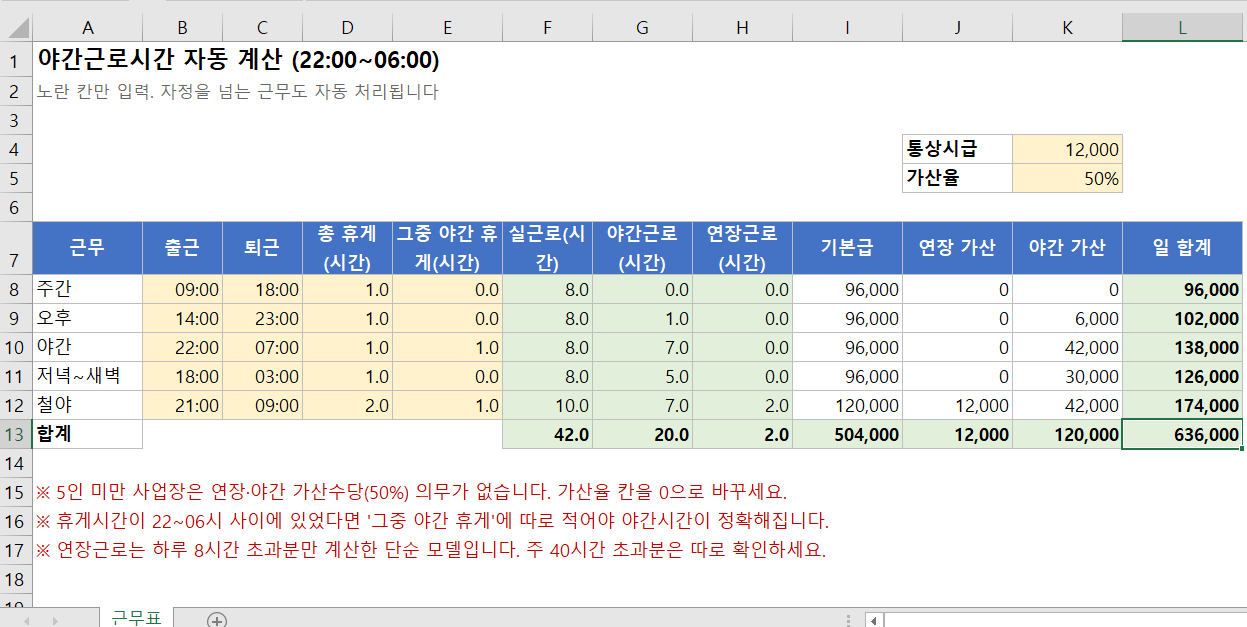This screenshot has width=1247, height=627.
Task: Click the 철야 daily total 174,000
Action: coord(1183,406)
